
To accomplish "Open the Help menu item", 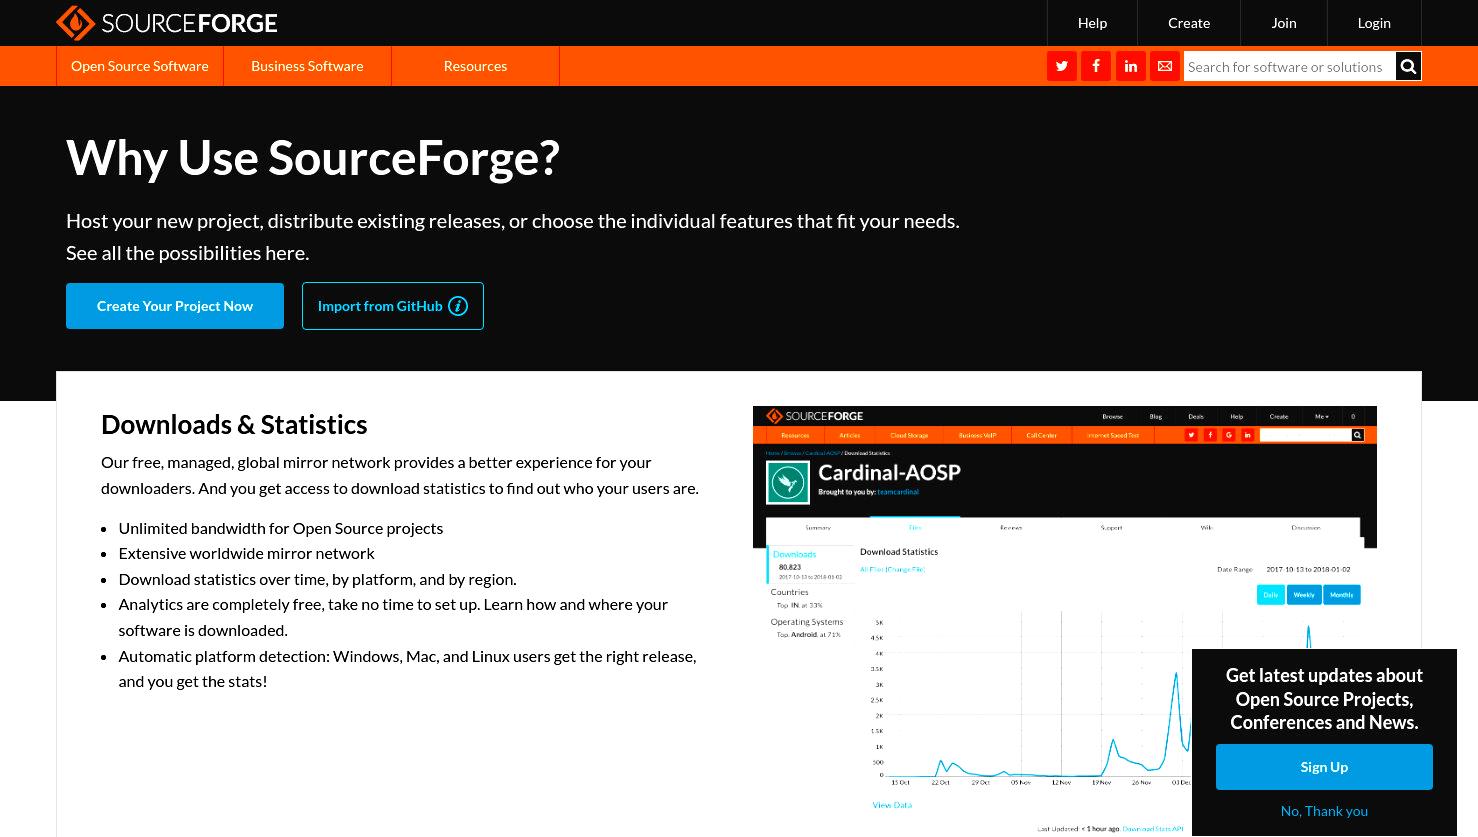I will pyautogui.click(x=1092, y=23).
